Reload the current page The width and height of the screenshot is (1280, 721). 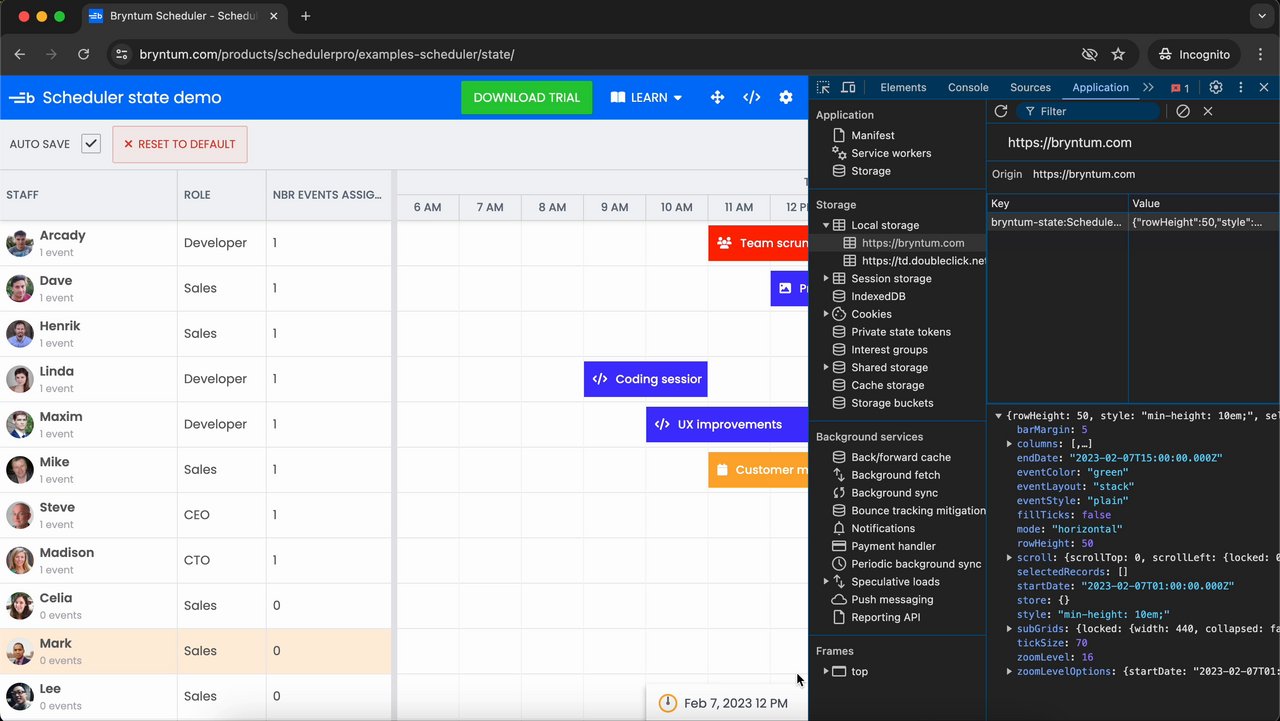84,54
